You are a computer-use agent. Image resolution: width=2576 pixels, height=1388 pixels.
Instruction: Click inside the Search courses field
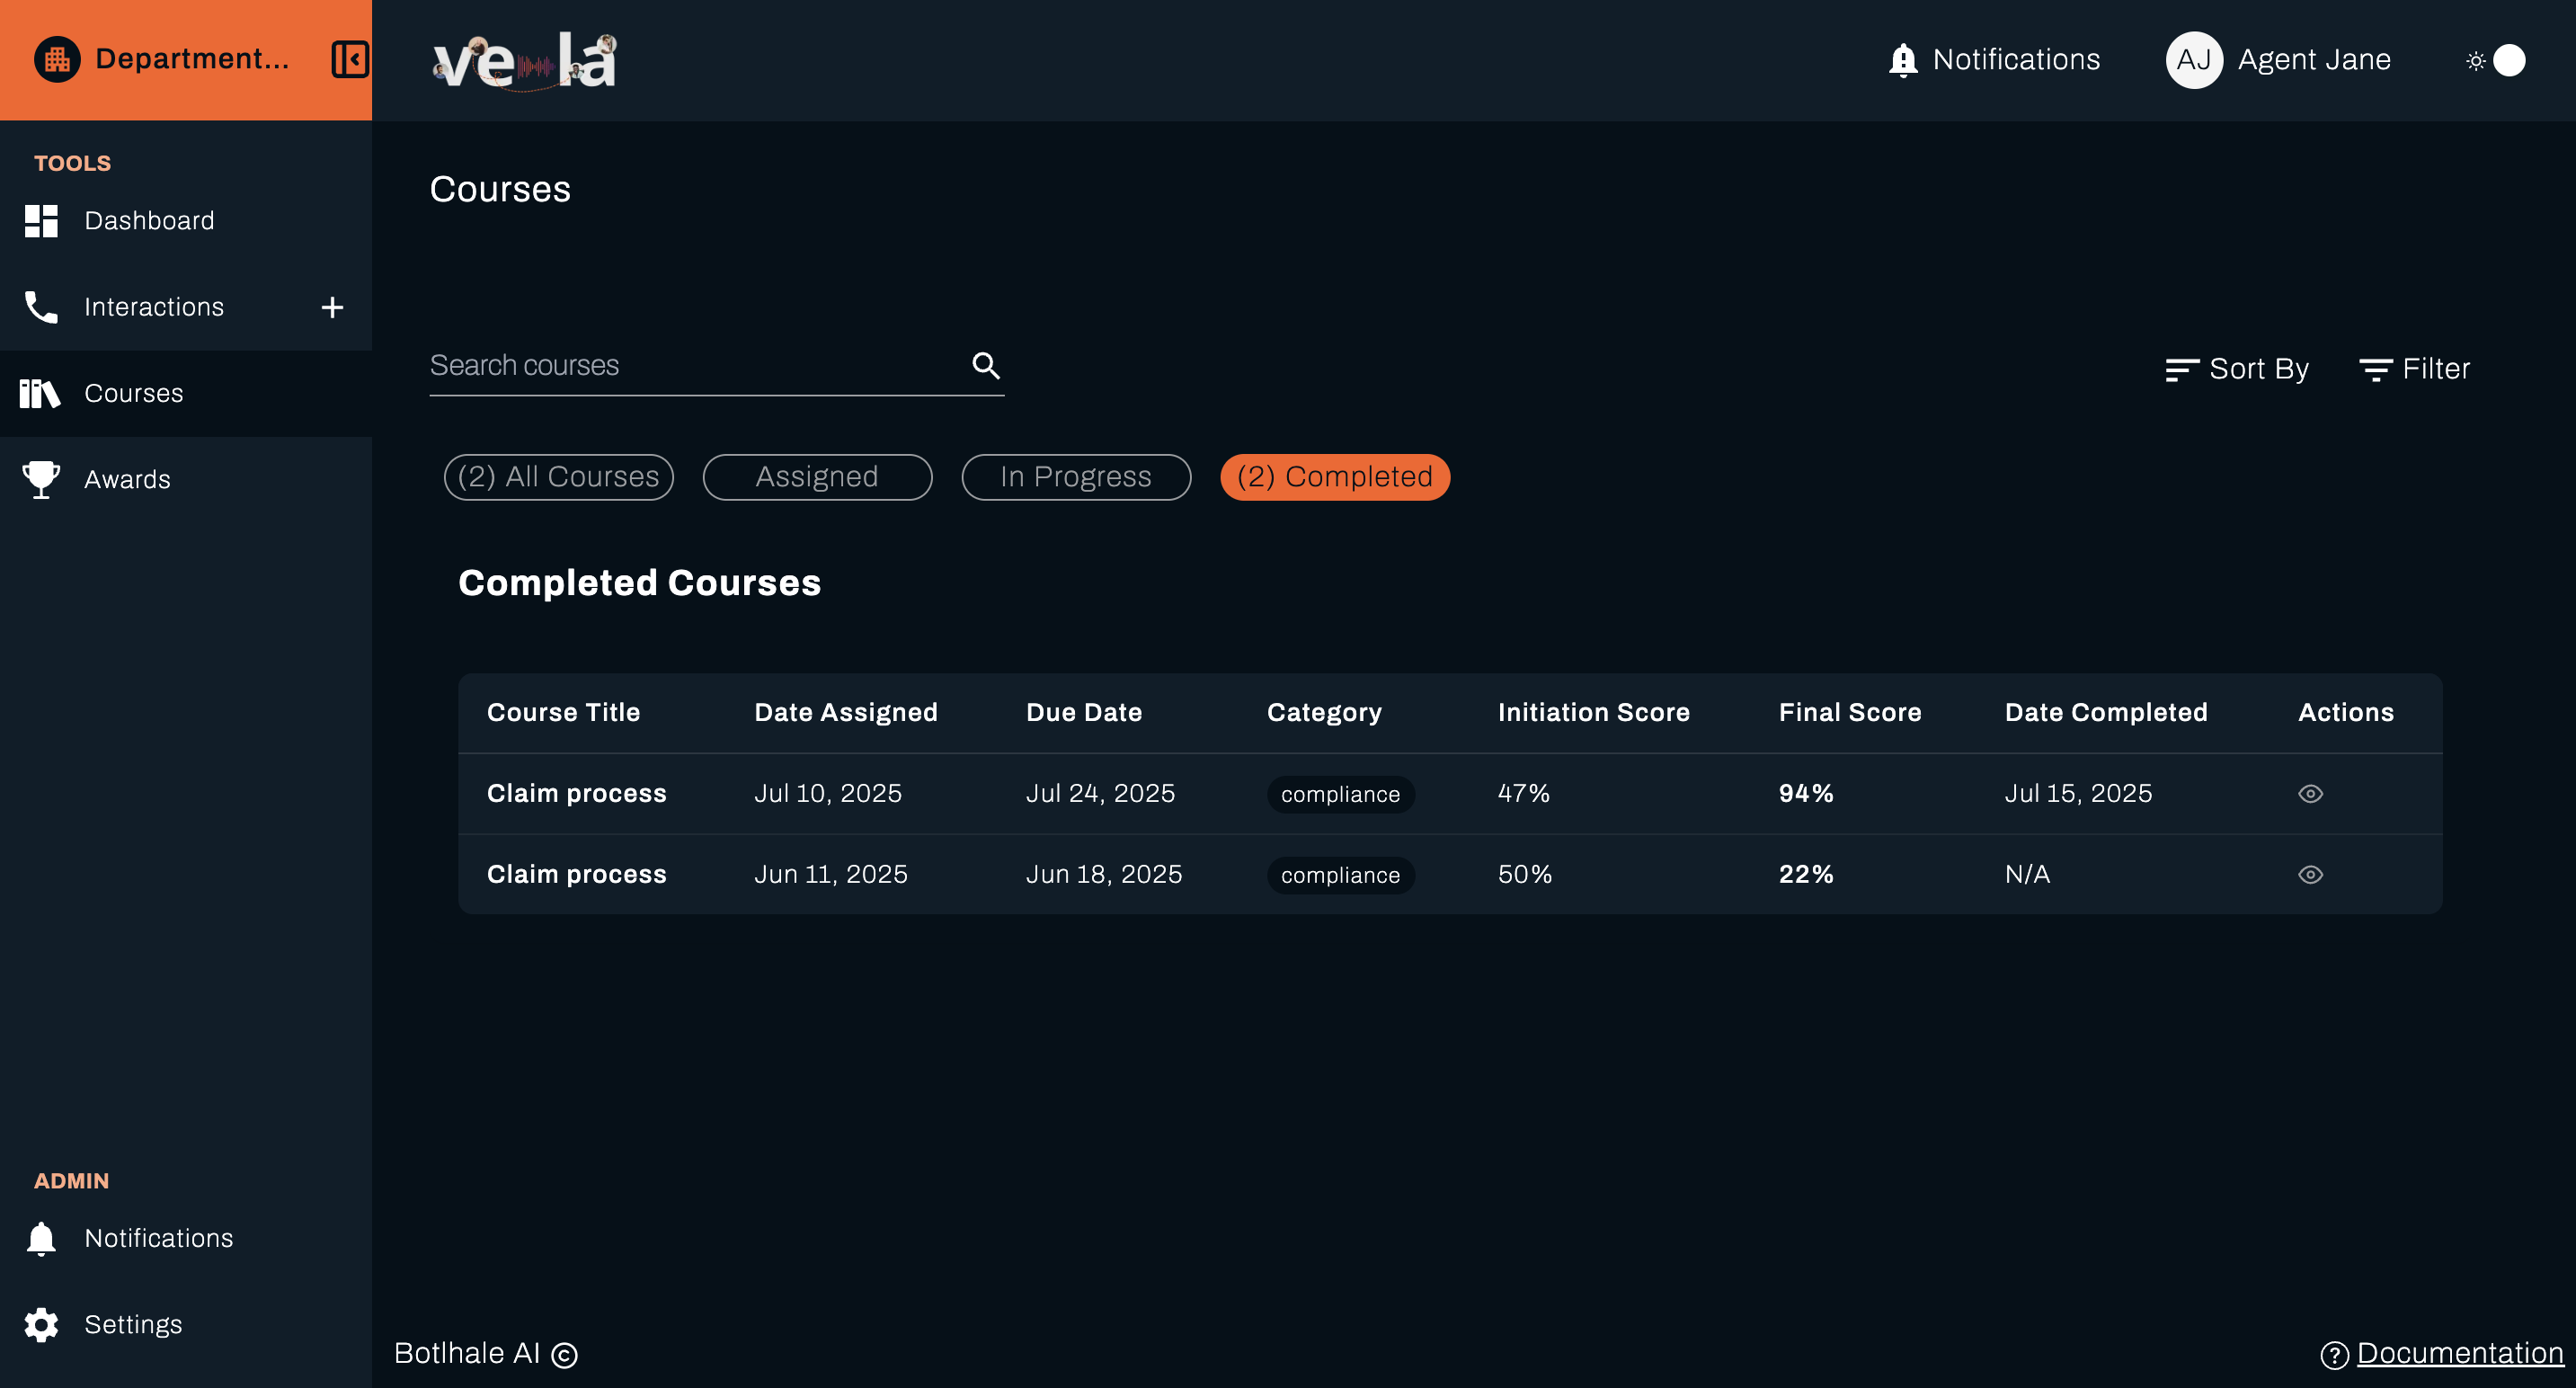pos(650,366)
